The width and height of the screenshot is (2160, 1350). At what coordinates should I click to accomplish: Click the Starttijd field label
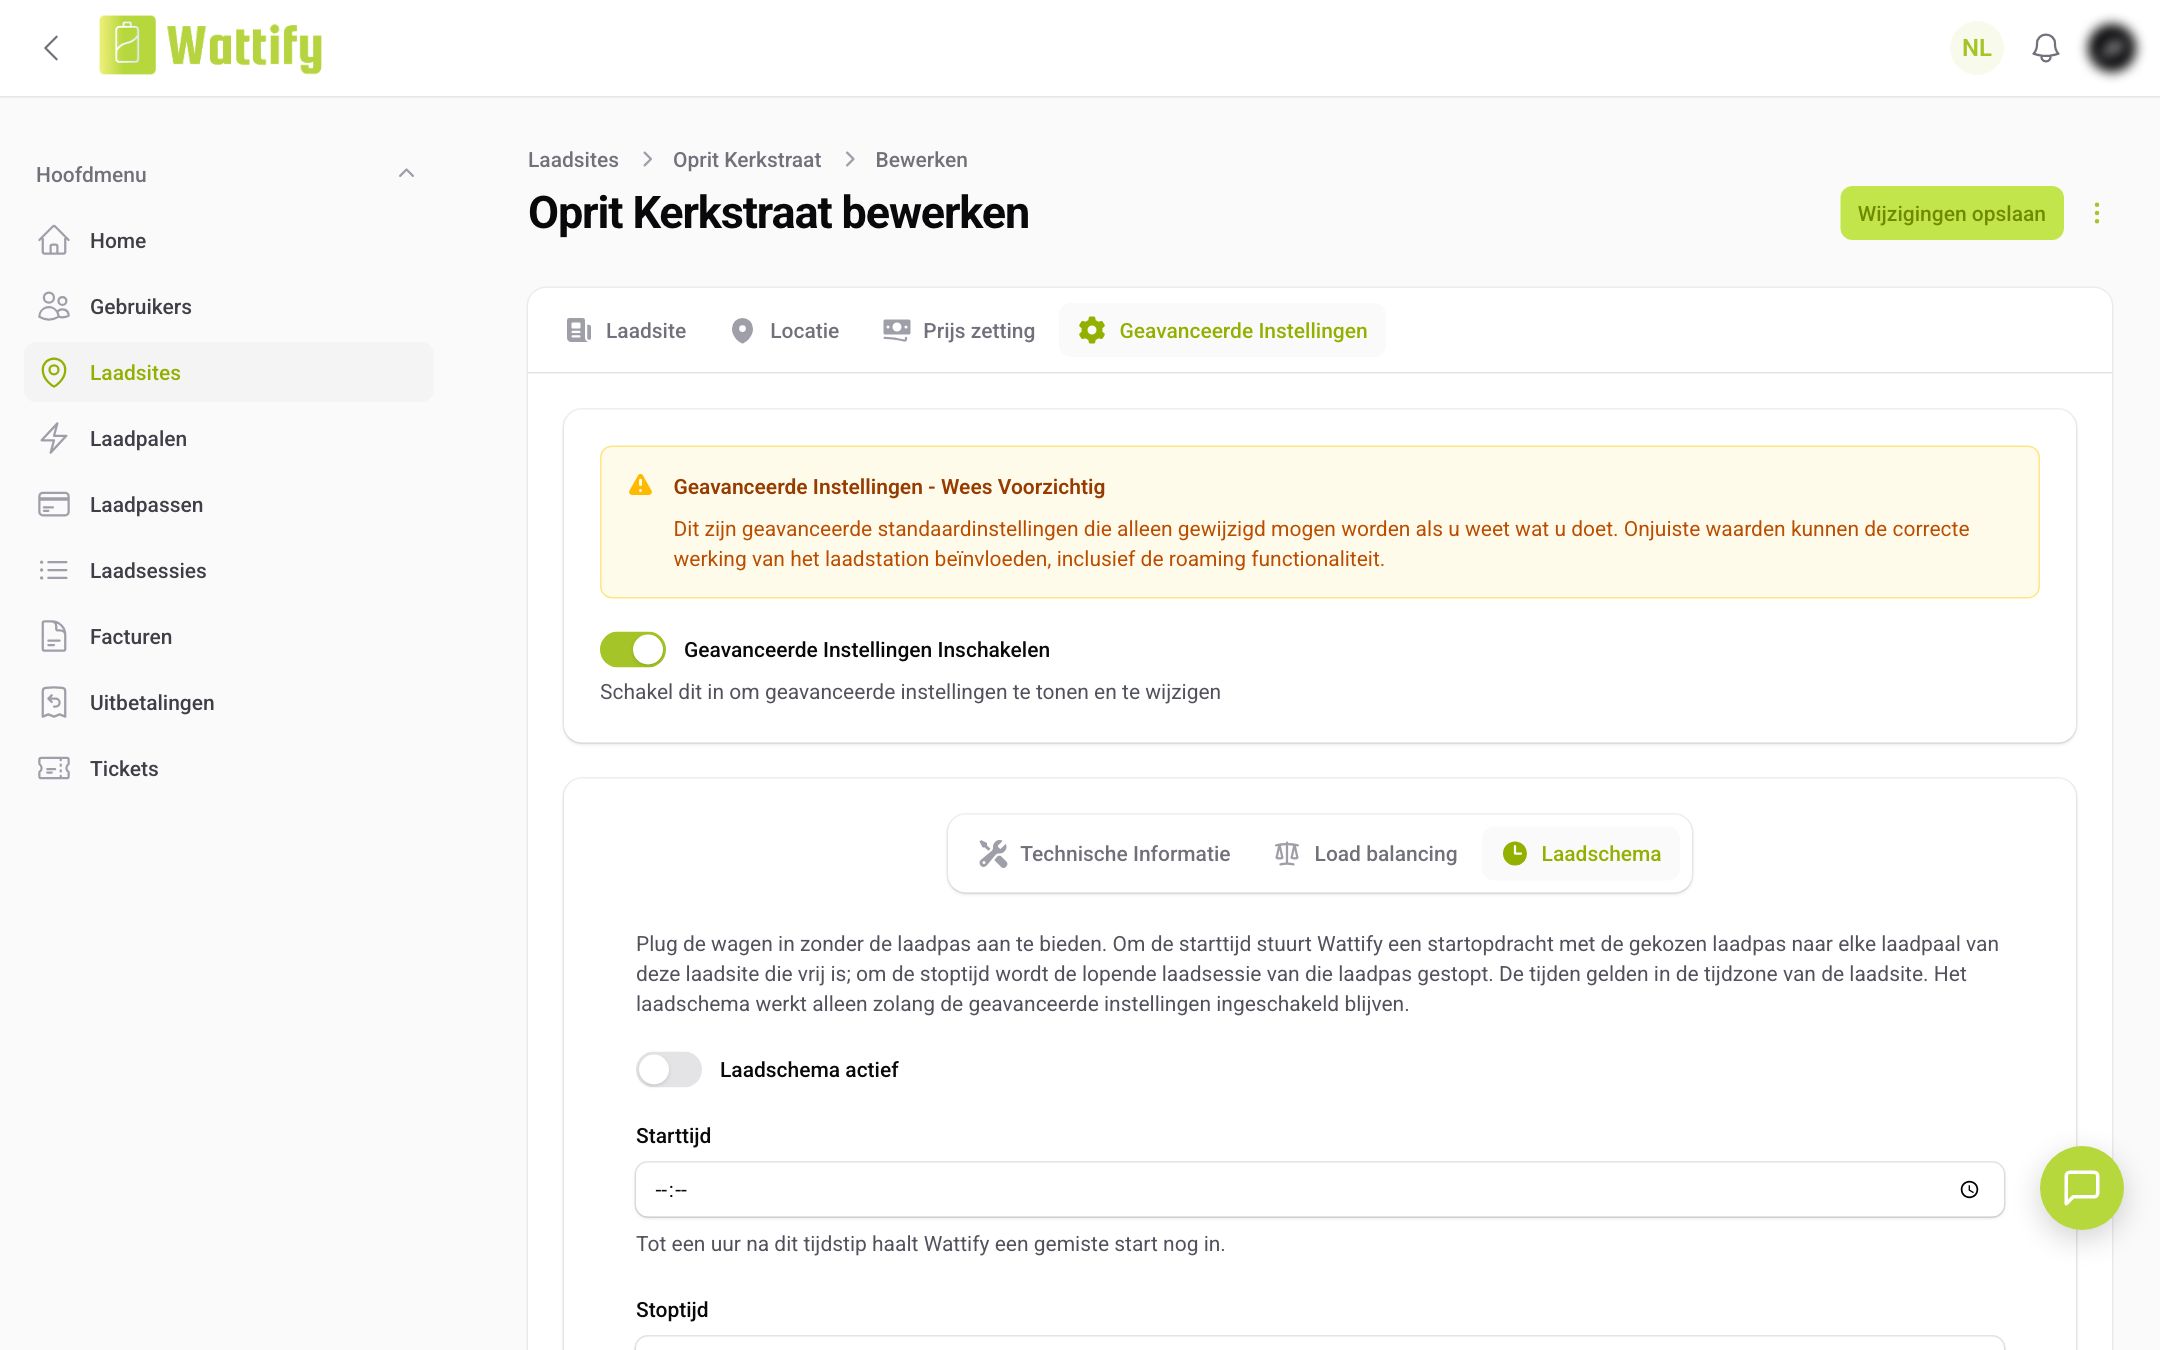tap(673, 1136)
